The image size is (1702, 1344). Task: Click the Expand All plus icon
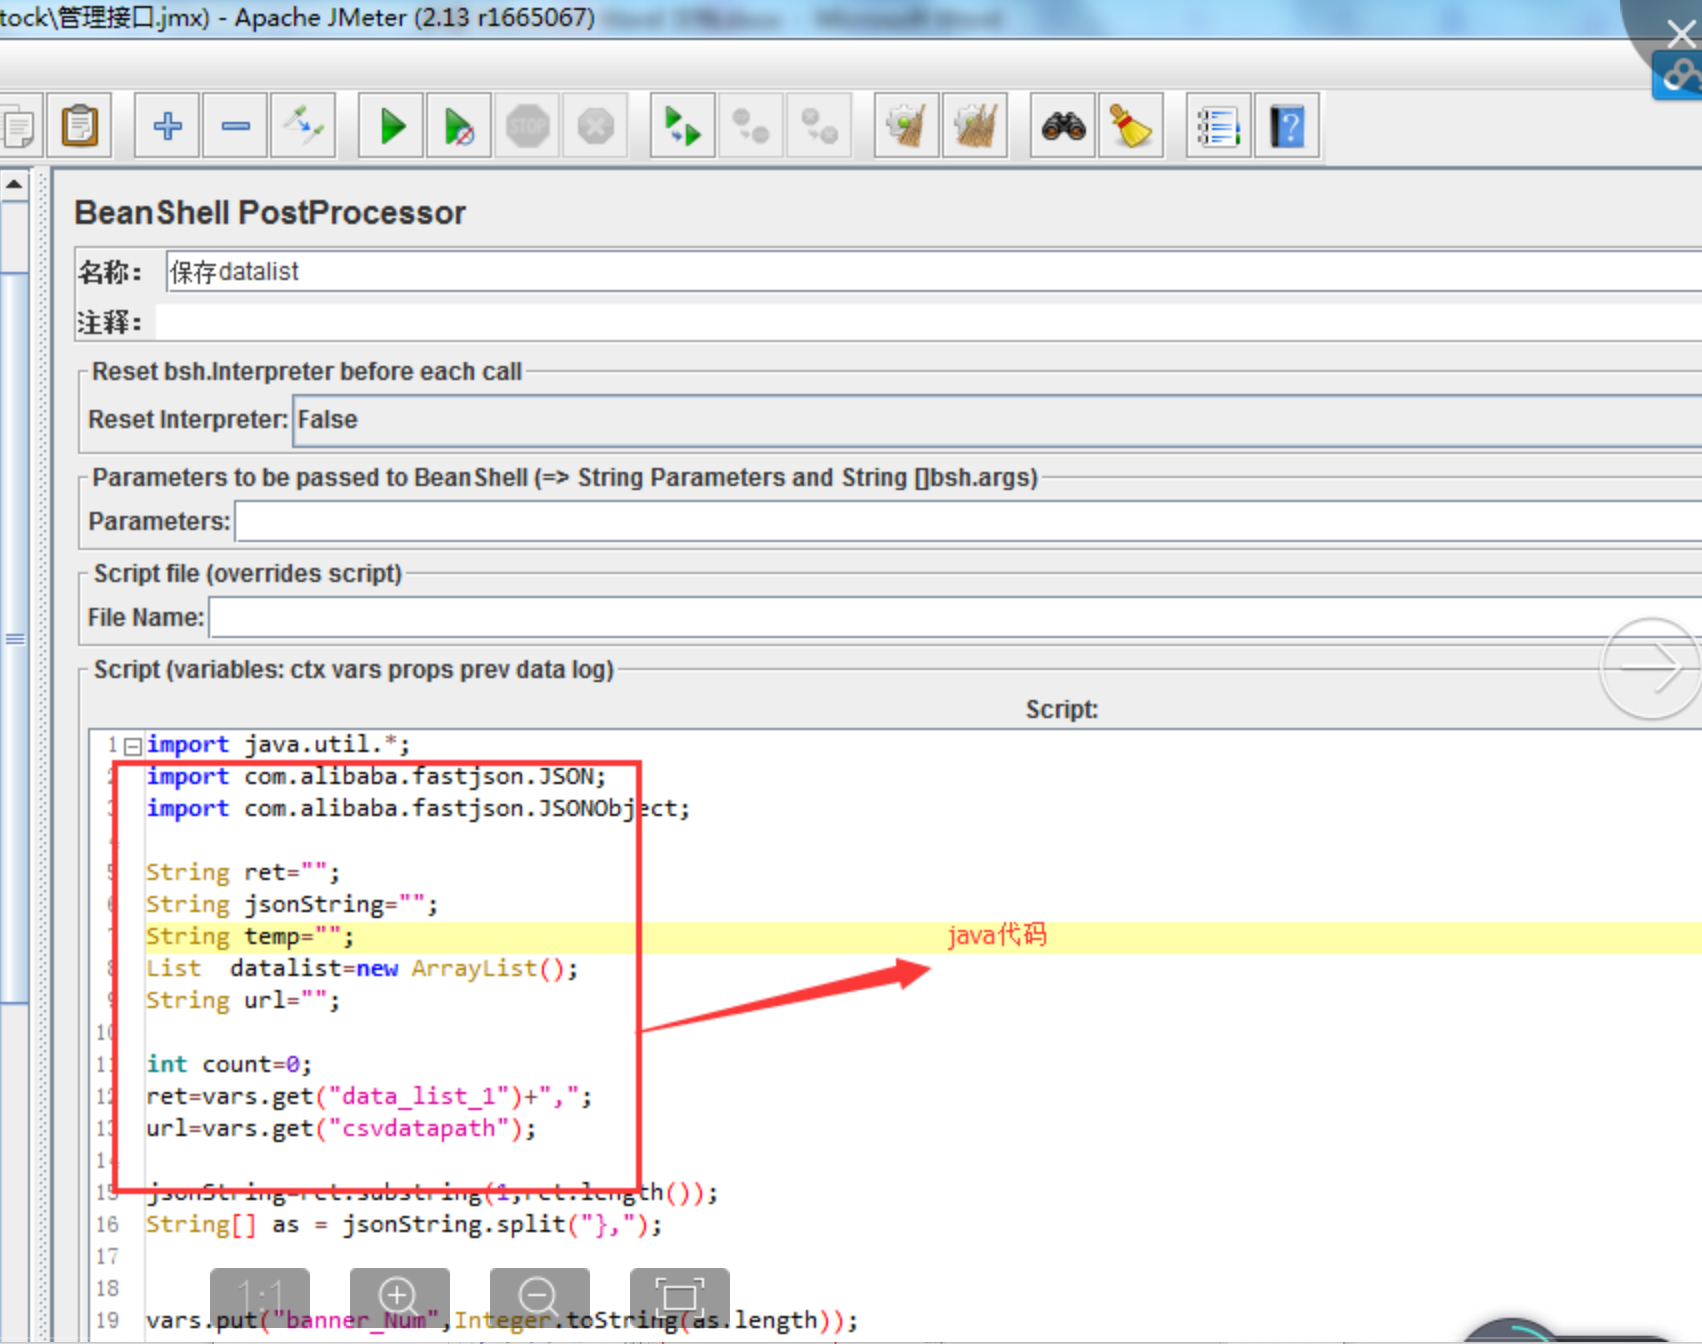167,126
